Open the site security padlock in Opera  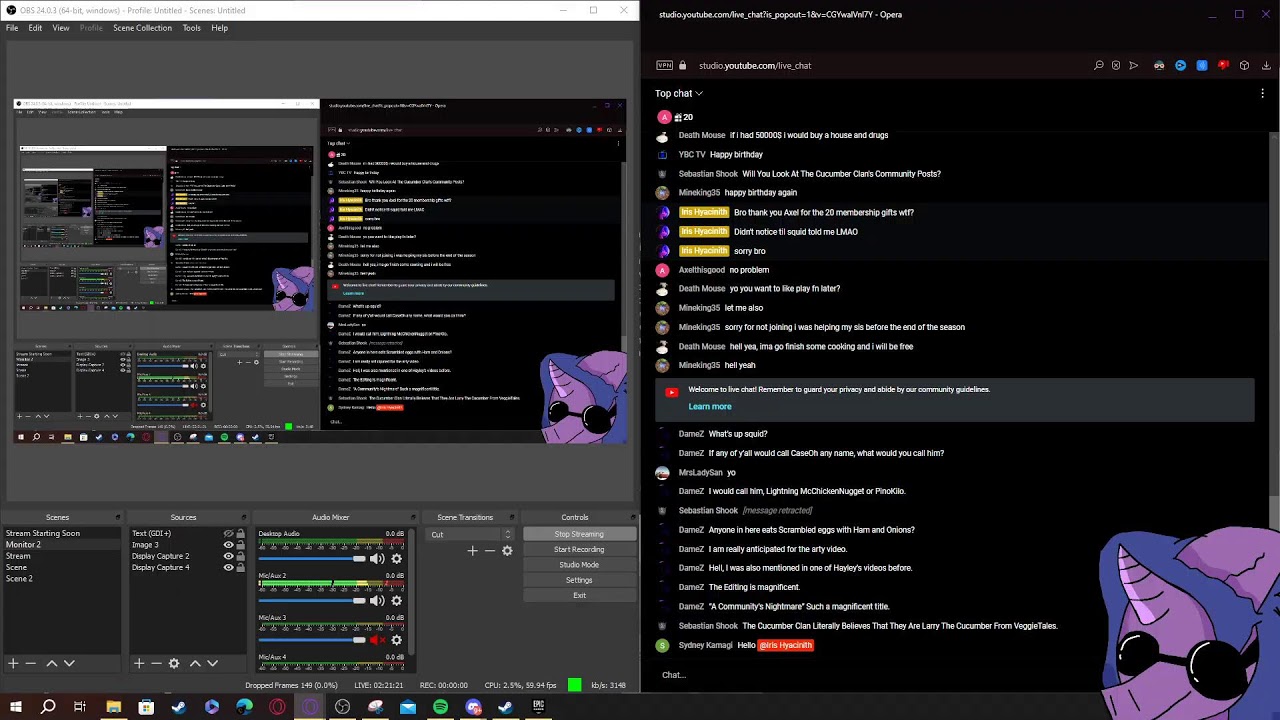[x=683, y=65]
